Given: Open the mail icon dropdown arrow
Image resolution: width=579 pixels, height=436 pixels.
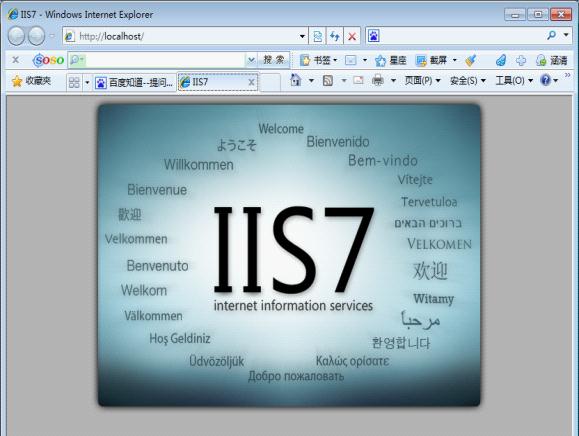Looking at the screenshot, I should click(365, 60).
